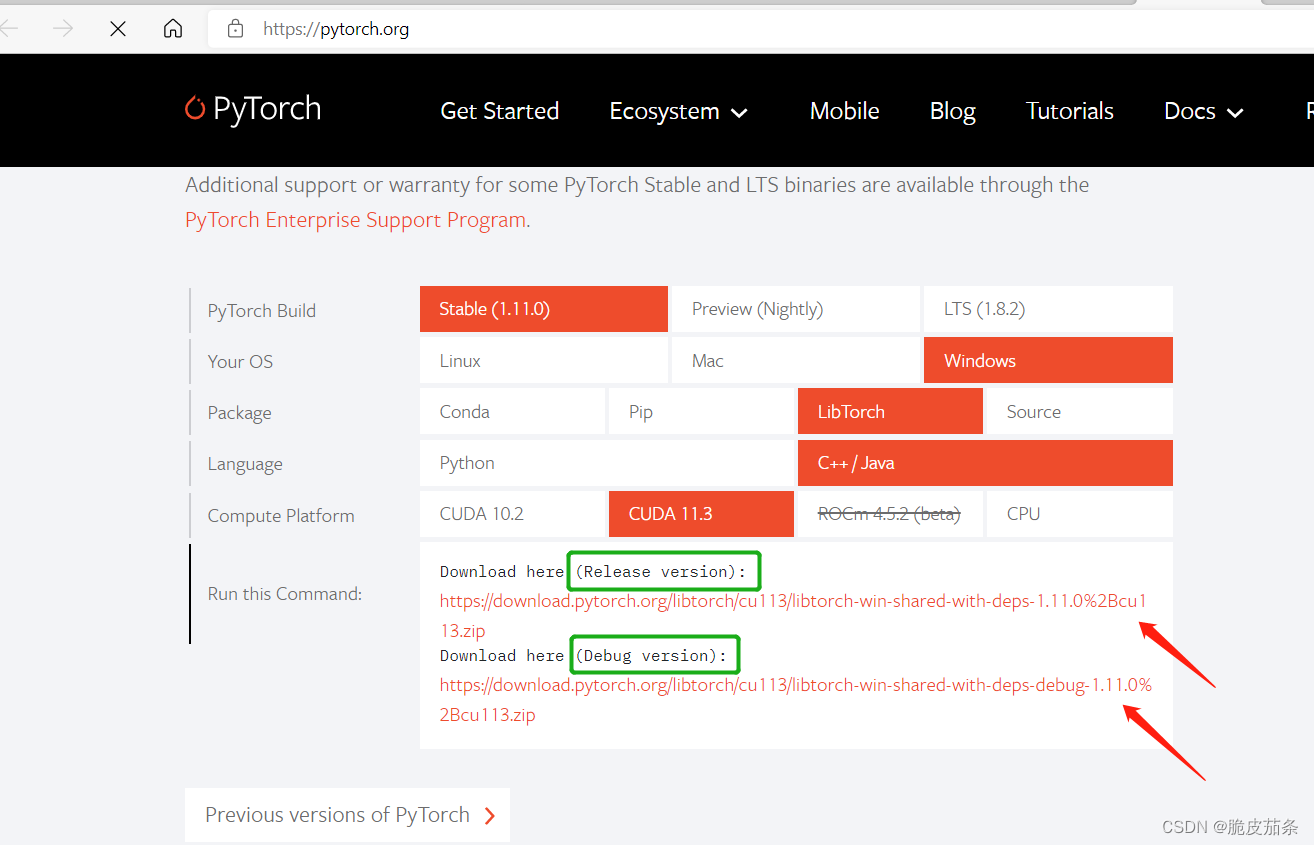Click the 'Compute Platform' row label
This screenshot has height=845, width=1314.
click(281, 516)
